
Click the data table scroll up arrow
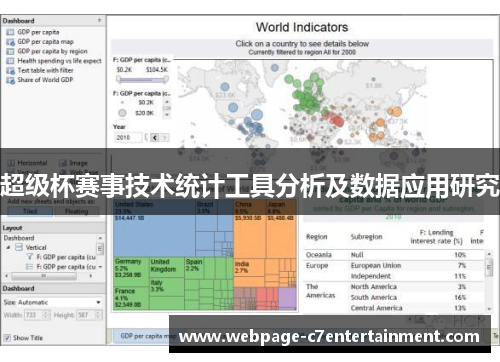click(x=489, y=254)
